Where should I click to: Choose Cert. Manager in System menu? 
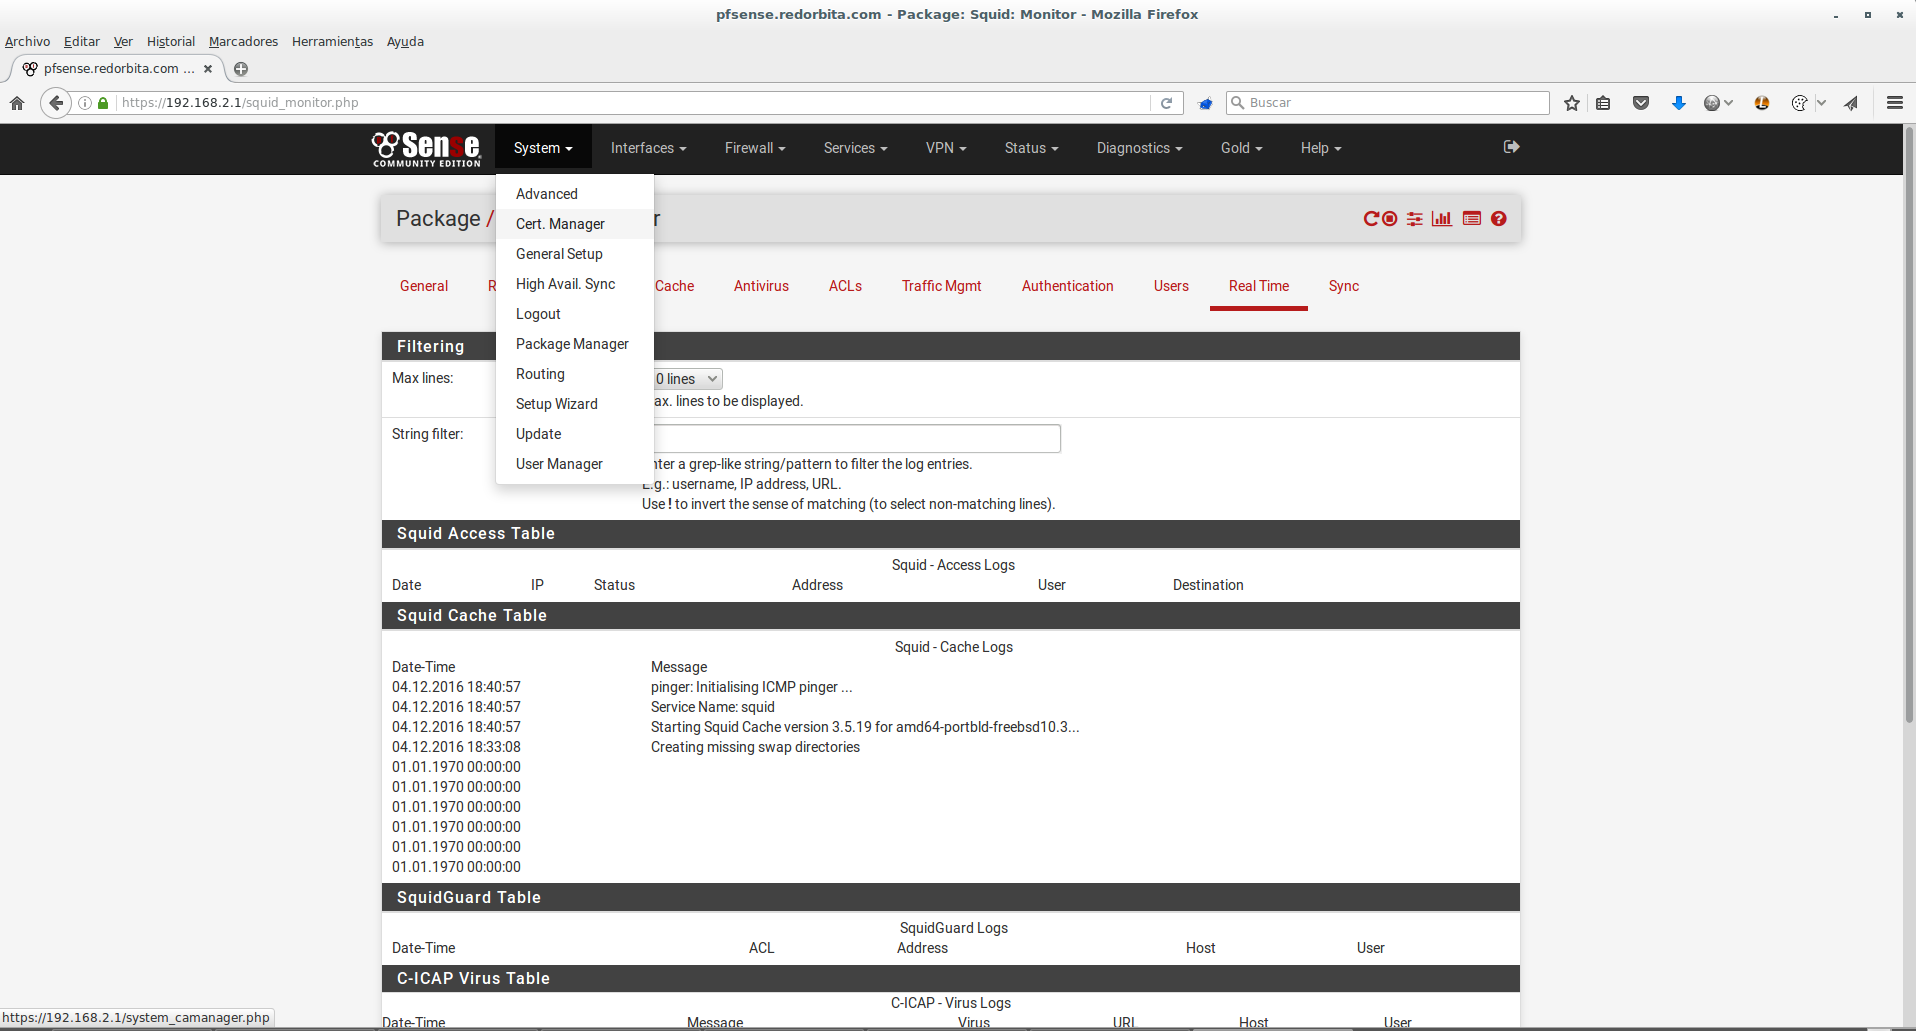(560, 224)
